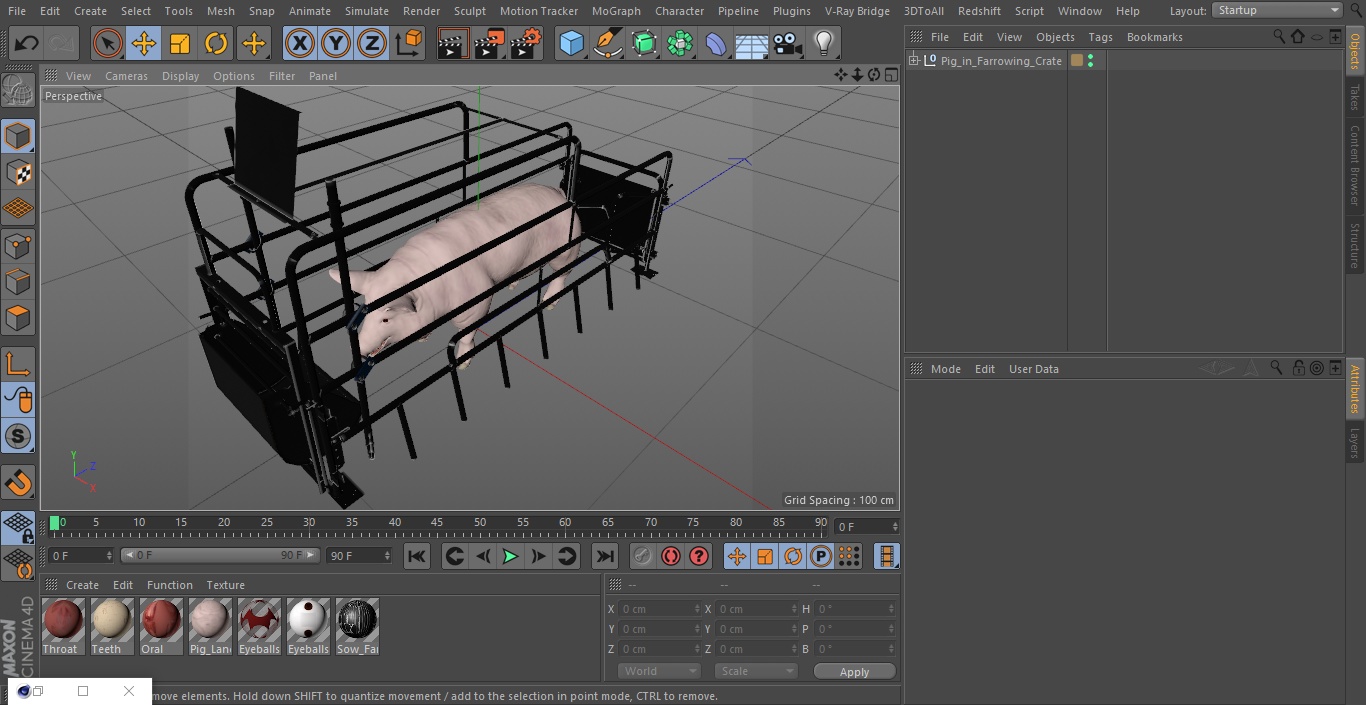Switch to Texture mode checkered cube
Image resolution: width=1366 pixels, height=705 pixels.
point(18,172)
